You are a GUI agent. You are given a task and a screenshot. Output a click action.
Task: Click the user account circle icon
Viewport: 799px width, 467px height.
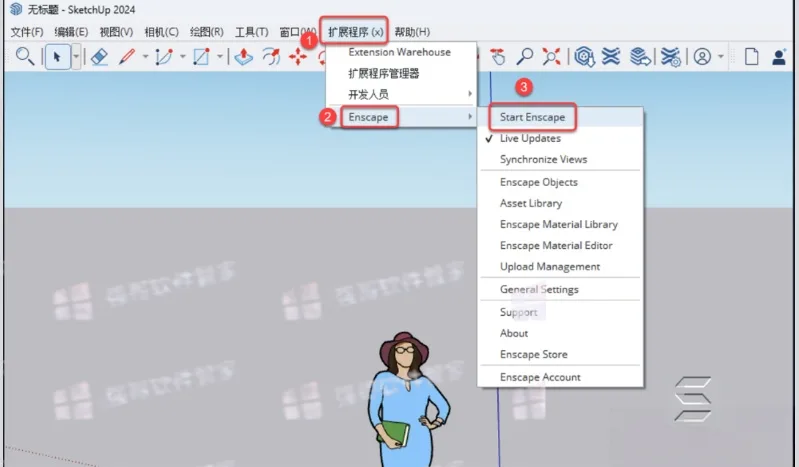coord(702,57)
